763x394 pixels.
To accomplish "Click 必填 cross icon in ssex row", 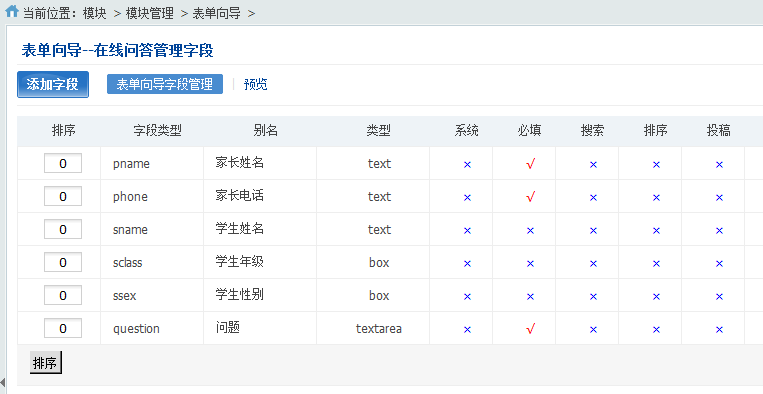I will tap(530, 297).
